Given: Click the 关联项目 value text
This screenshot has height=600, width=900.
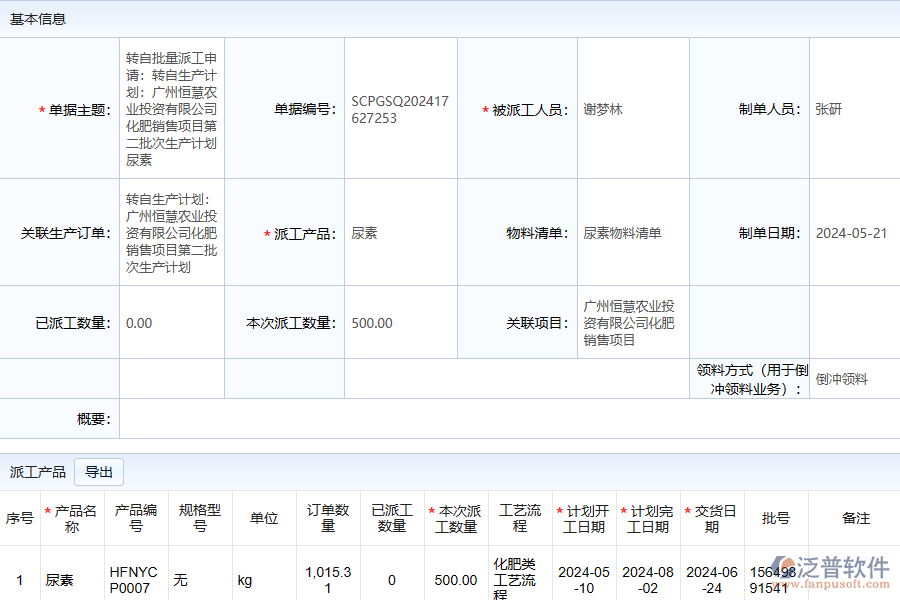Looking at the screenshot, I should [x=628, y=323].
